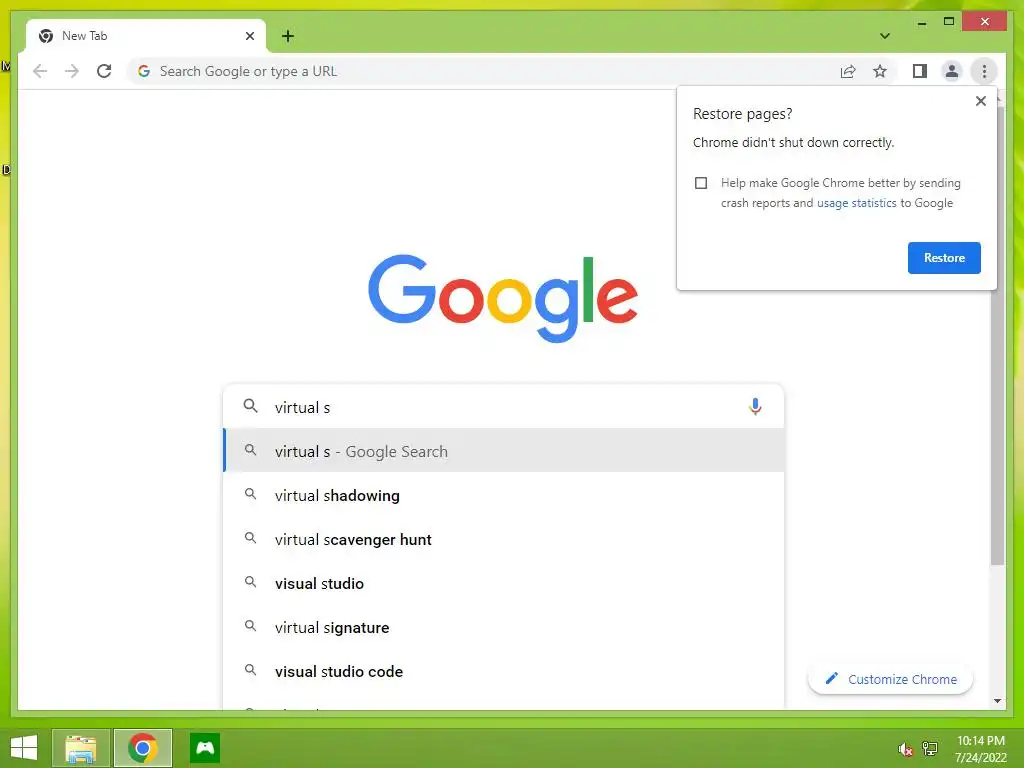Open the Chrome three-dot menu

[x=984, y=71]
